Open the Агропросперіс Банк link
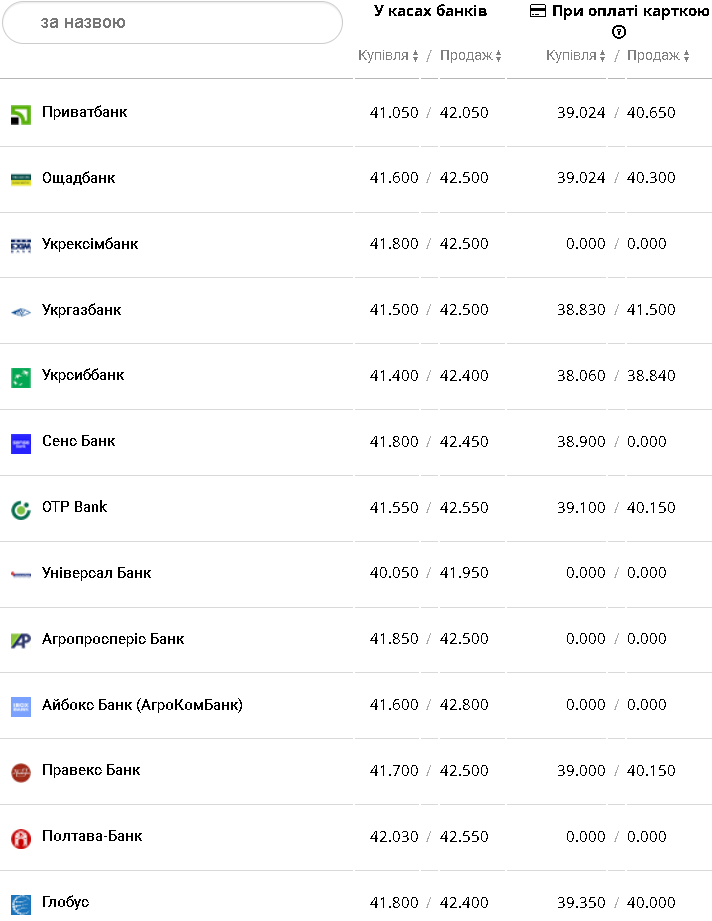The height and width of the screenshot is (921, 712). point(113,639)
